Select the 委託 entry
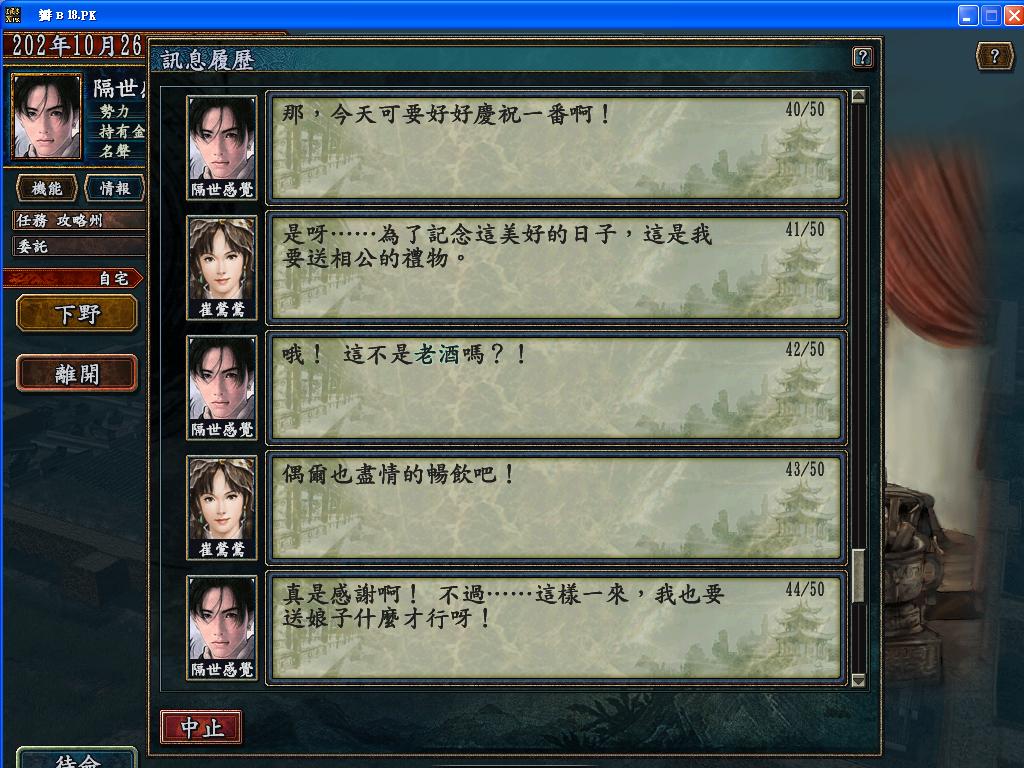 click(78, 246)
